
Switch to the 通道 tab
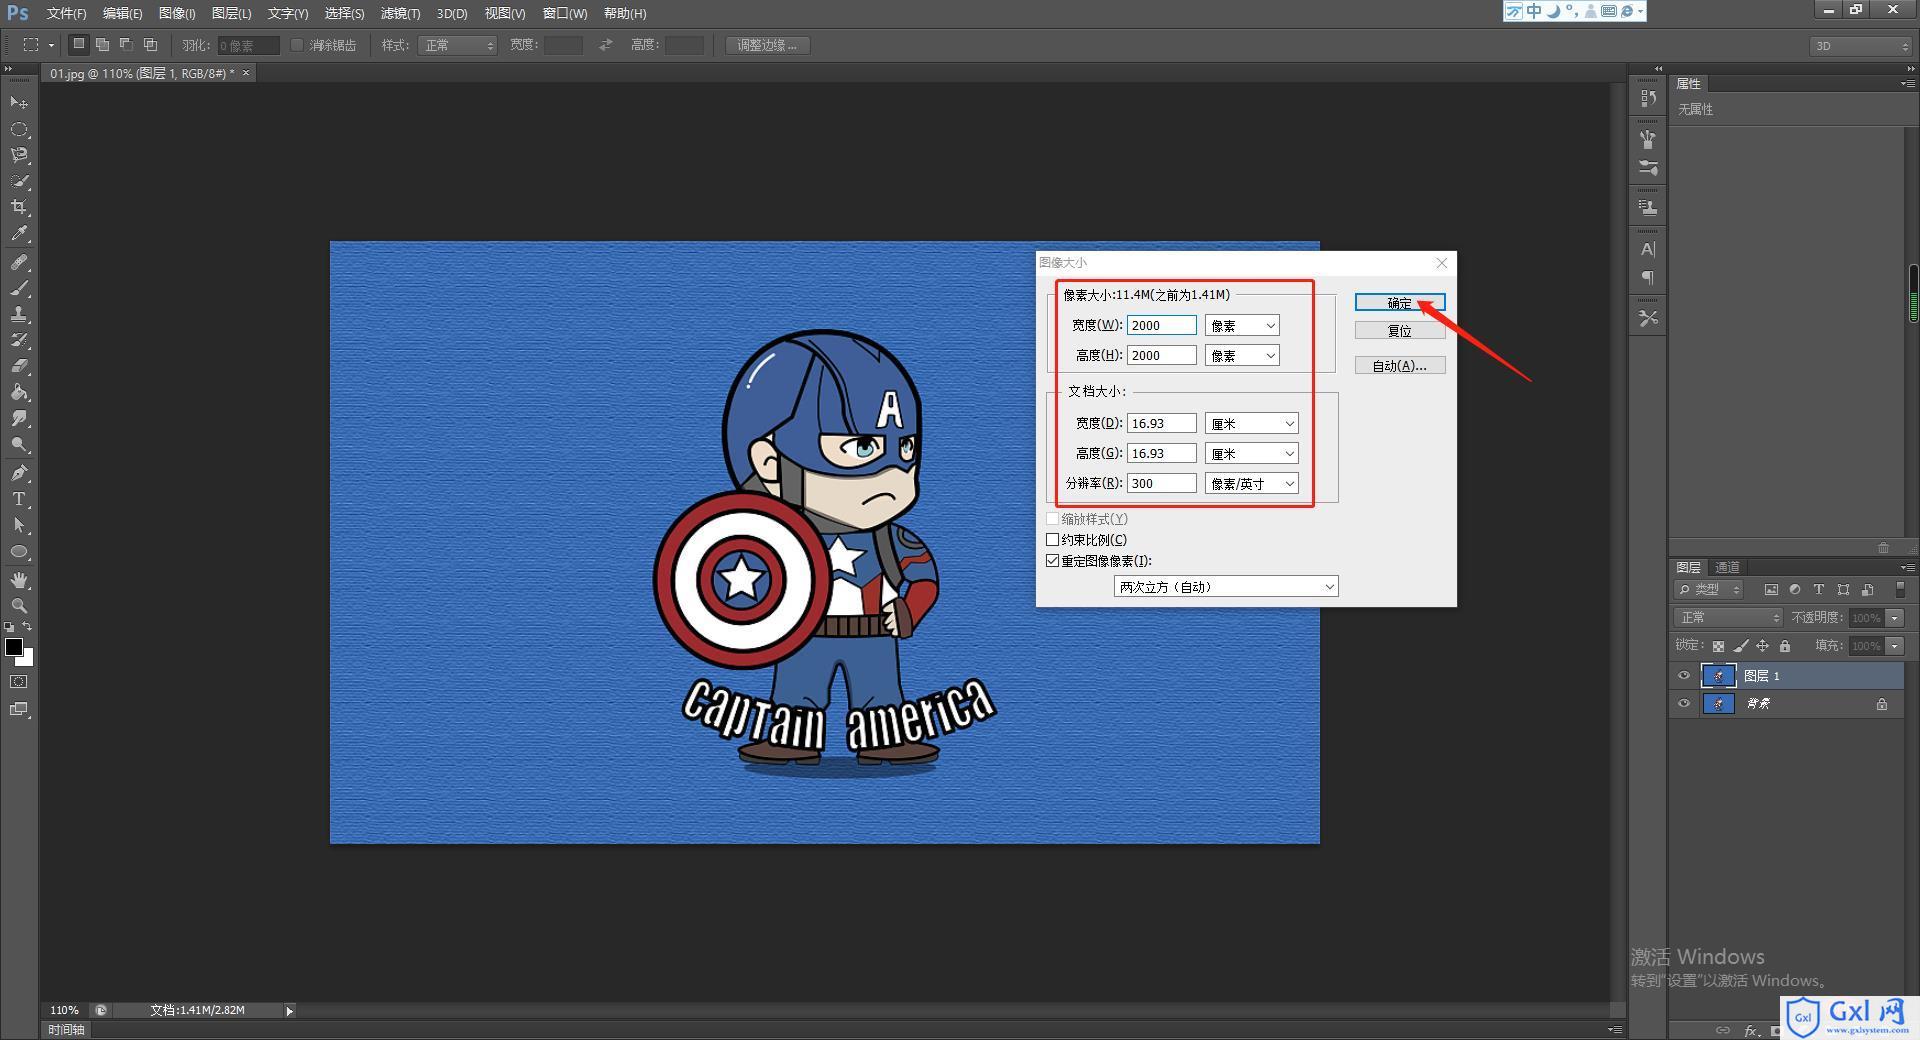[x=1727, y=567]
